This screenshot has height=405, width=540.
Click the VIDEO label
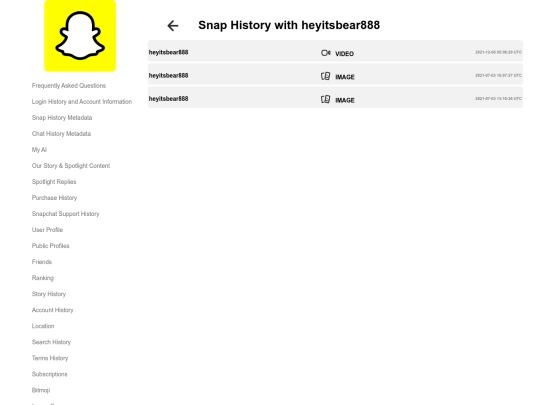[344, 54]
